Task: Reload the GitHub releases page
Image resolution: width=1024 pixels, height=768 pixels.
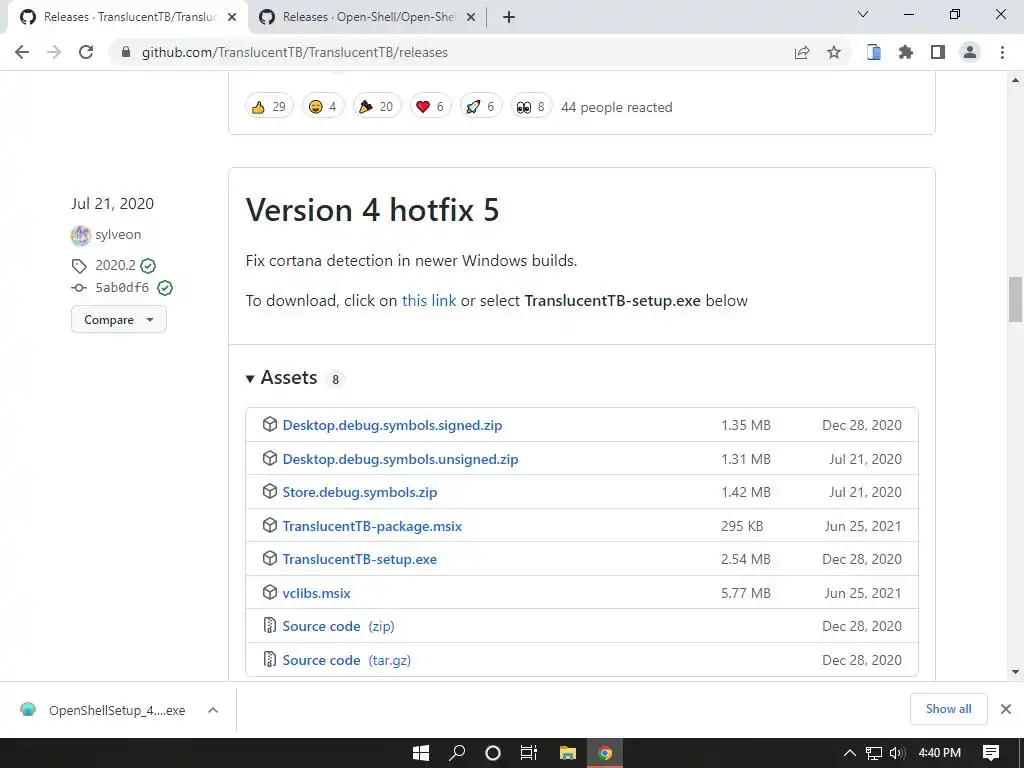Action: (86, 52)
